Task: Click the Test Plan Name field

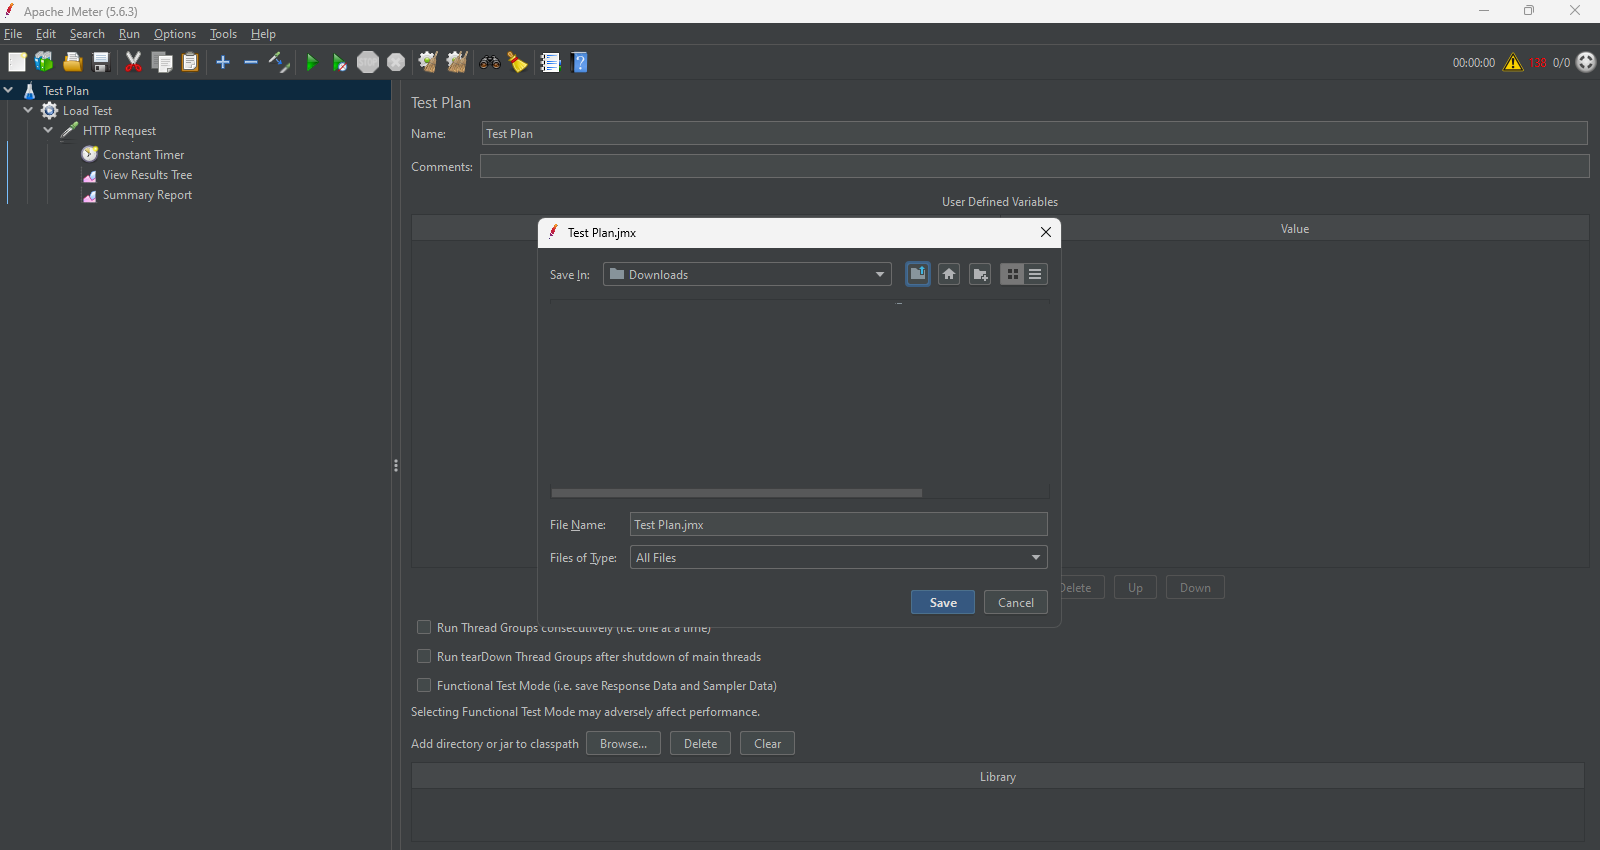Action: 1035,133
